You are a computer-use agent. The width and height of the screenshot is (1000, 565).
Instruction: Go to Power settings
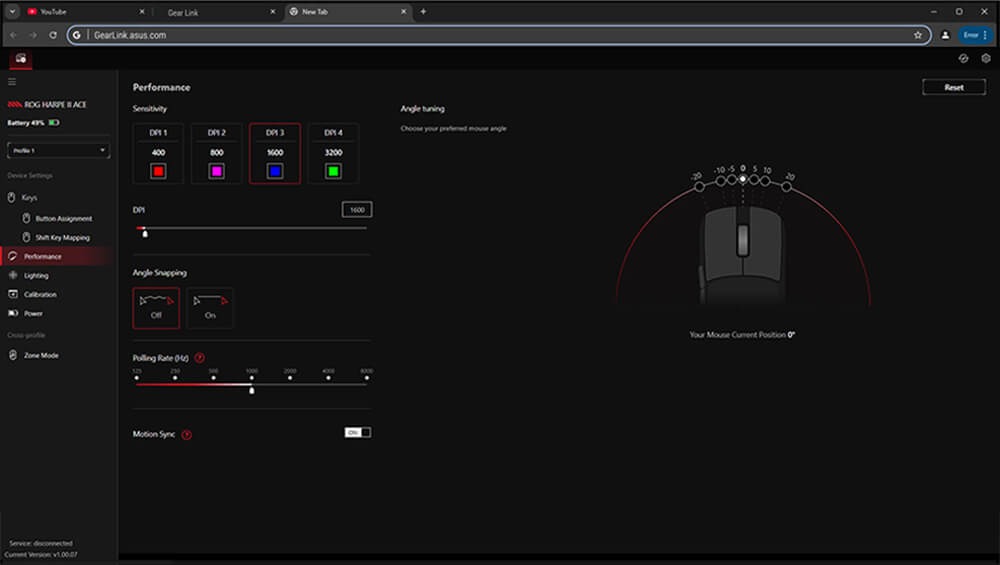(x=33, y=313)
